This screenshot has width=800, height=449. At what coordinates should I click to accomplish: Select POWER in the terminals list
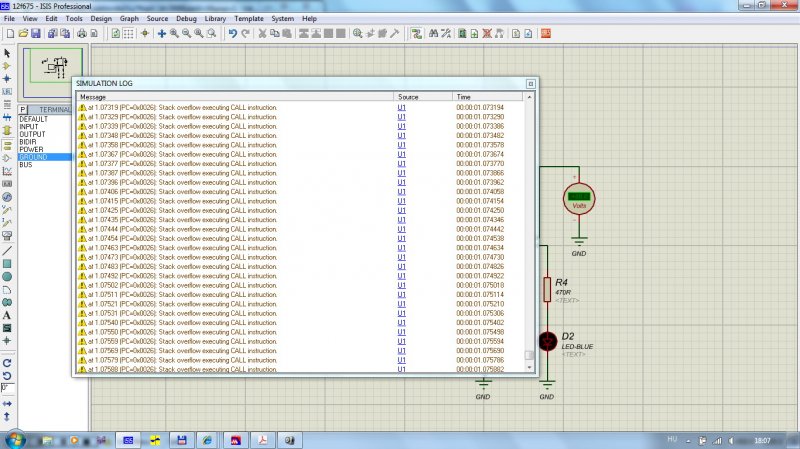31,149
